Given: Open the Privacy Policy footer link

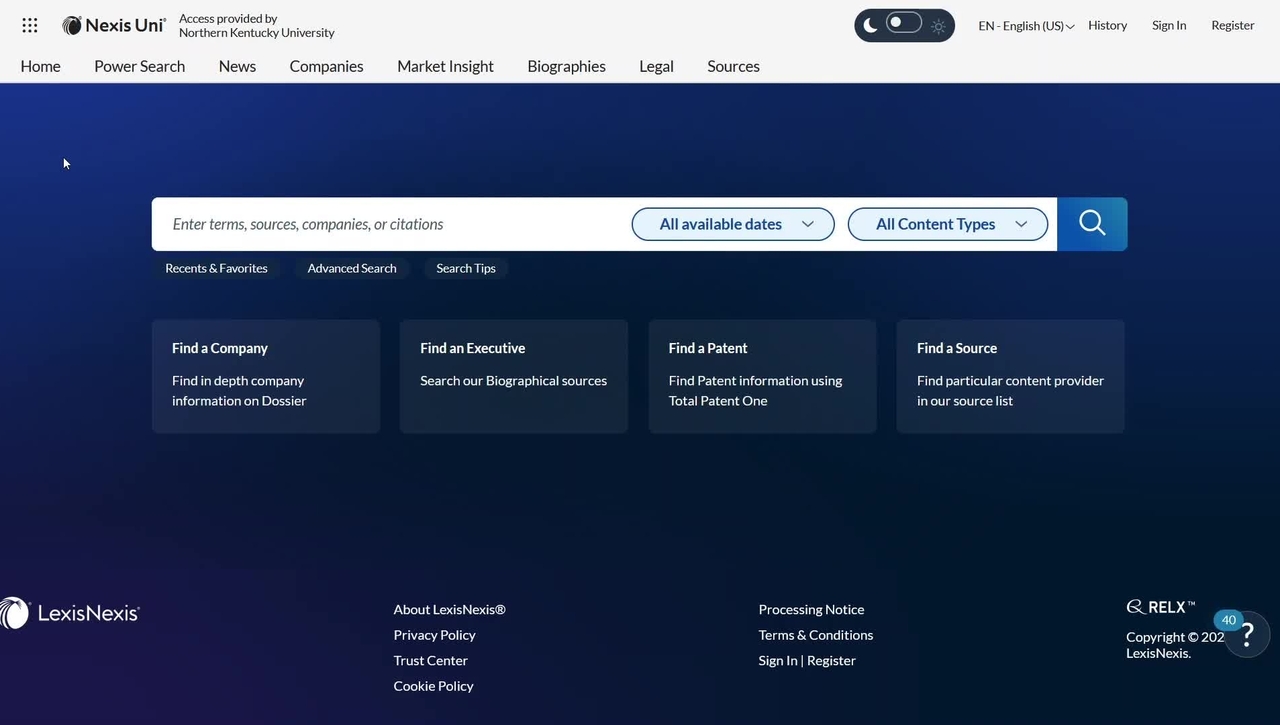Looking at the screenshot, I should 434,635.
